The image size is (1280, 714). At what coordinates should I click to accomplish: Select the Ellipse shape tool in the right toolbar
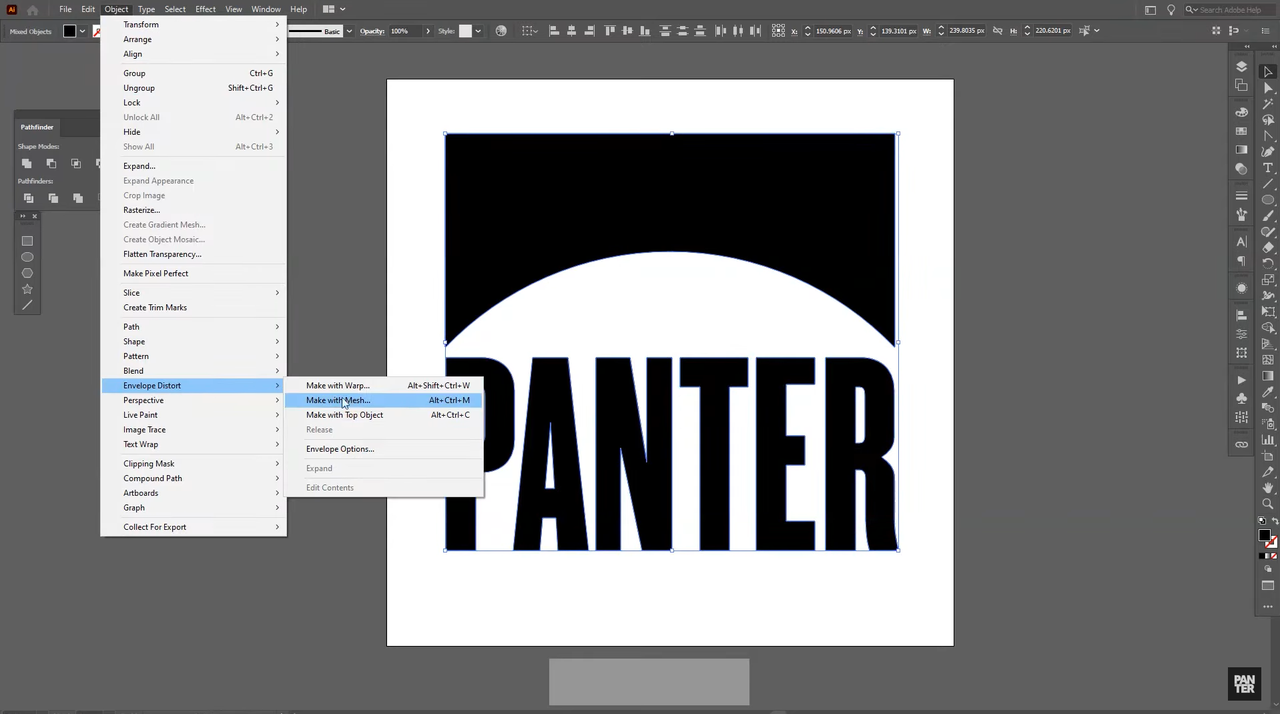(x=1268, y=200)
